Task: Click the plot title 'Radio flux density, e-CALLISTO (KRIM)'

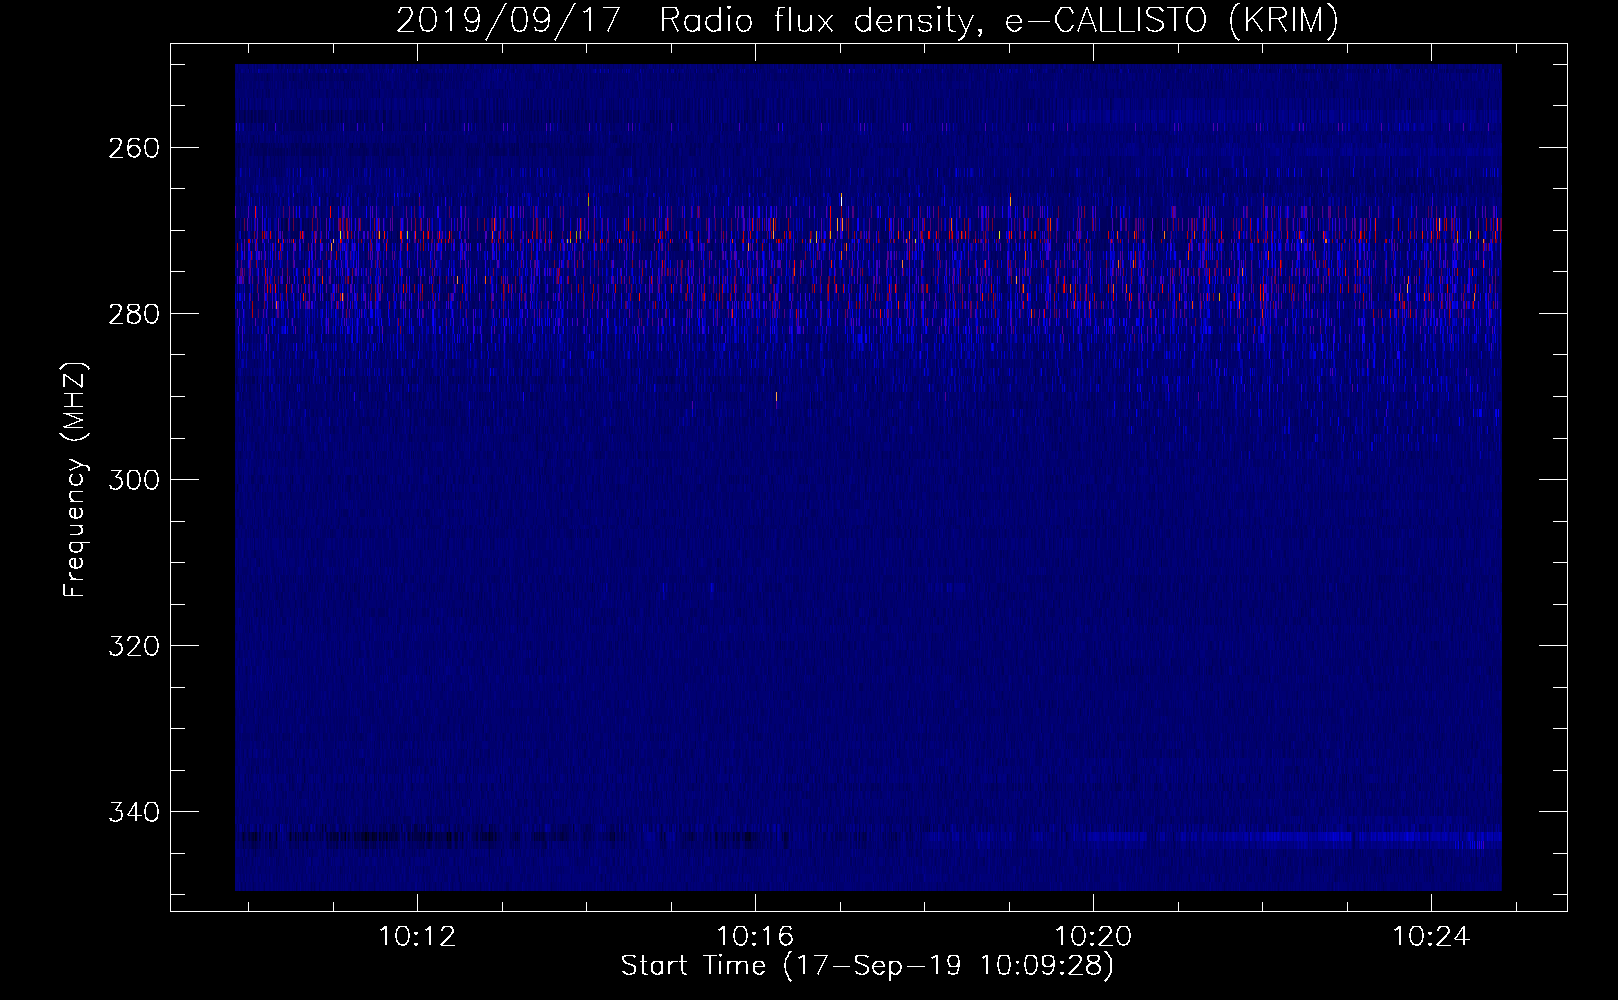Action: (x=998, y=21)
